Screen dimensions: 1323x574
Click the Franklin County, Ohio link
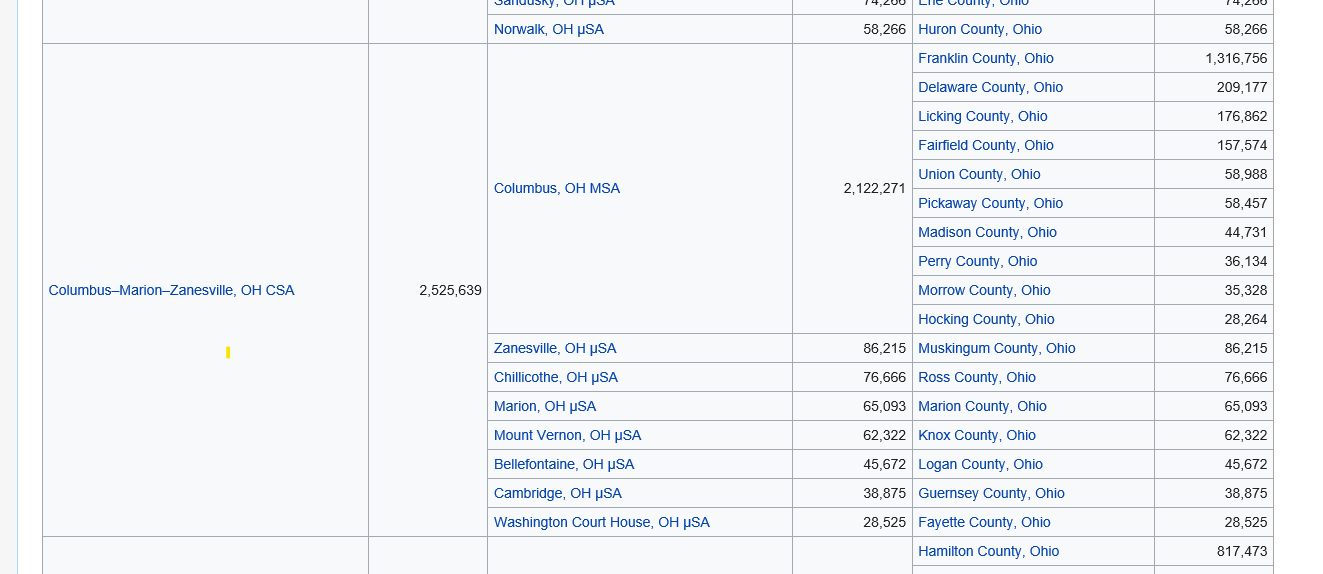pyautogui.click(x=986, y=58)
